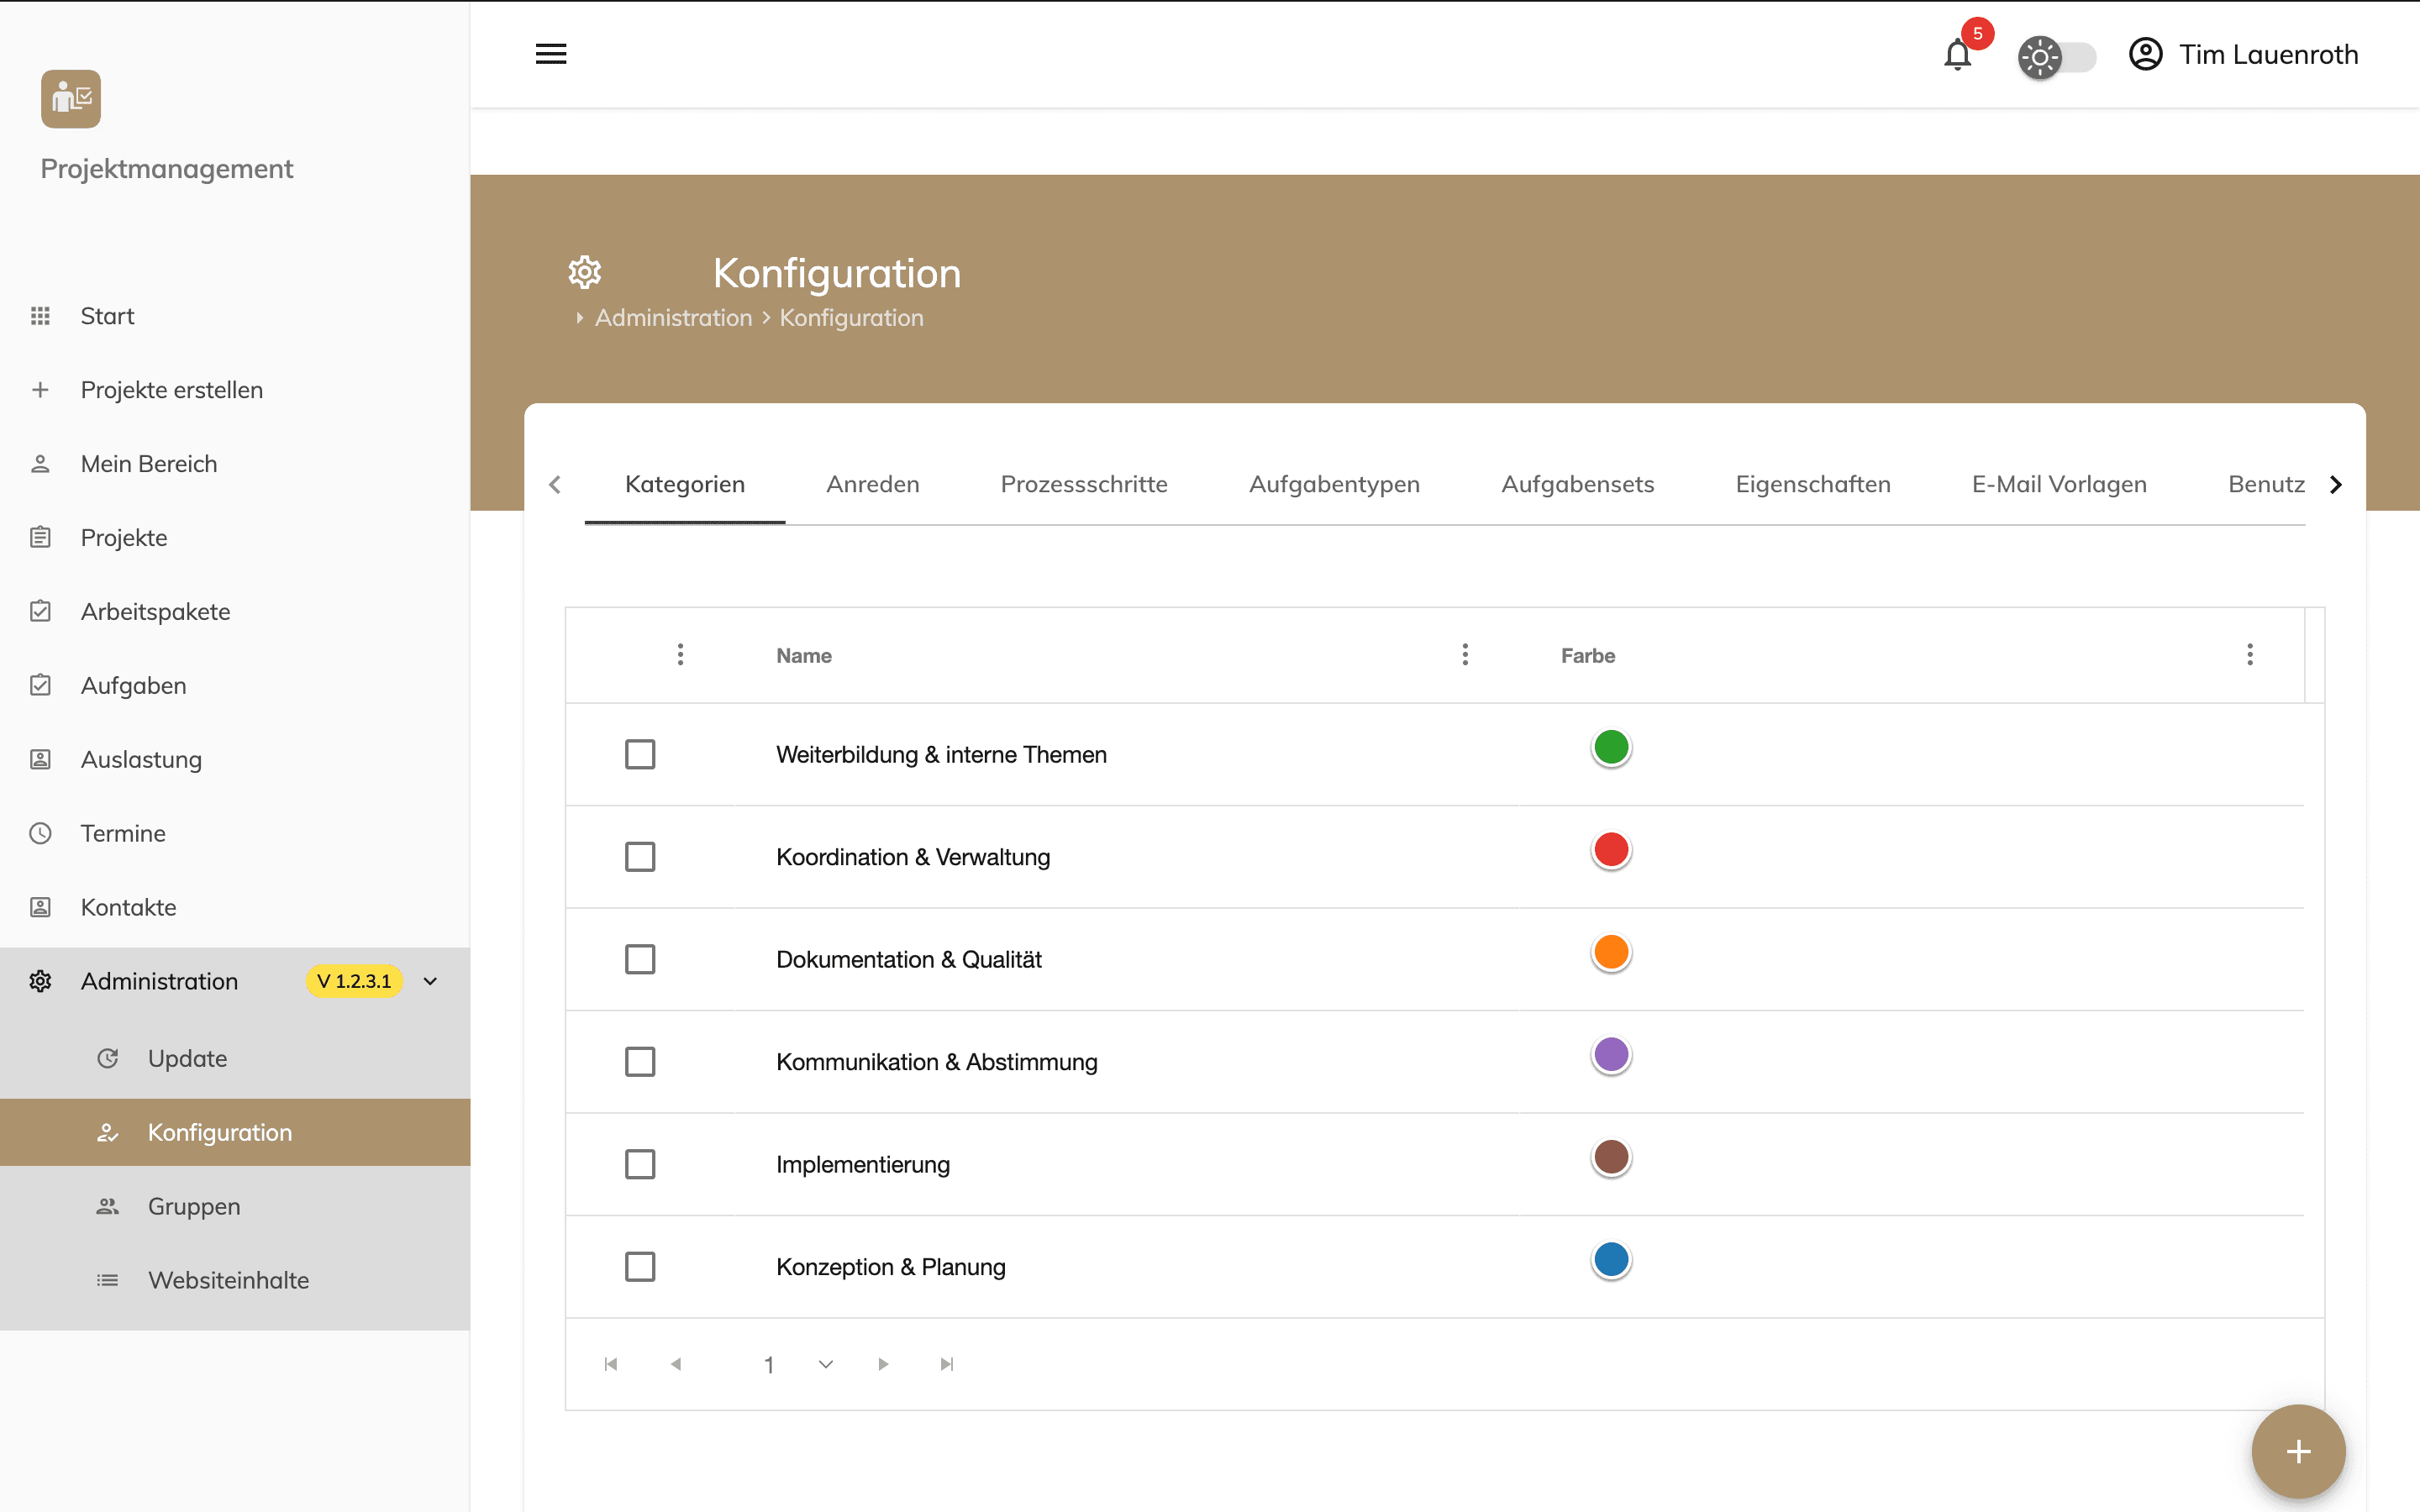Viewport: 2420px width, 1512px height.
Task: Sort by the Name column header
Action: (x=804, y=656)
